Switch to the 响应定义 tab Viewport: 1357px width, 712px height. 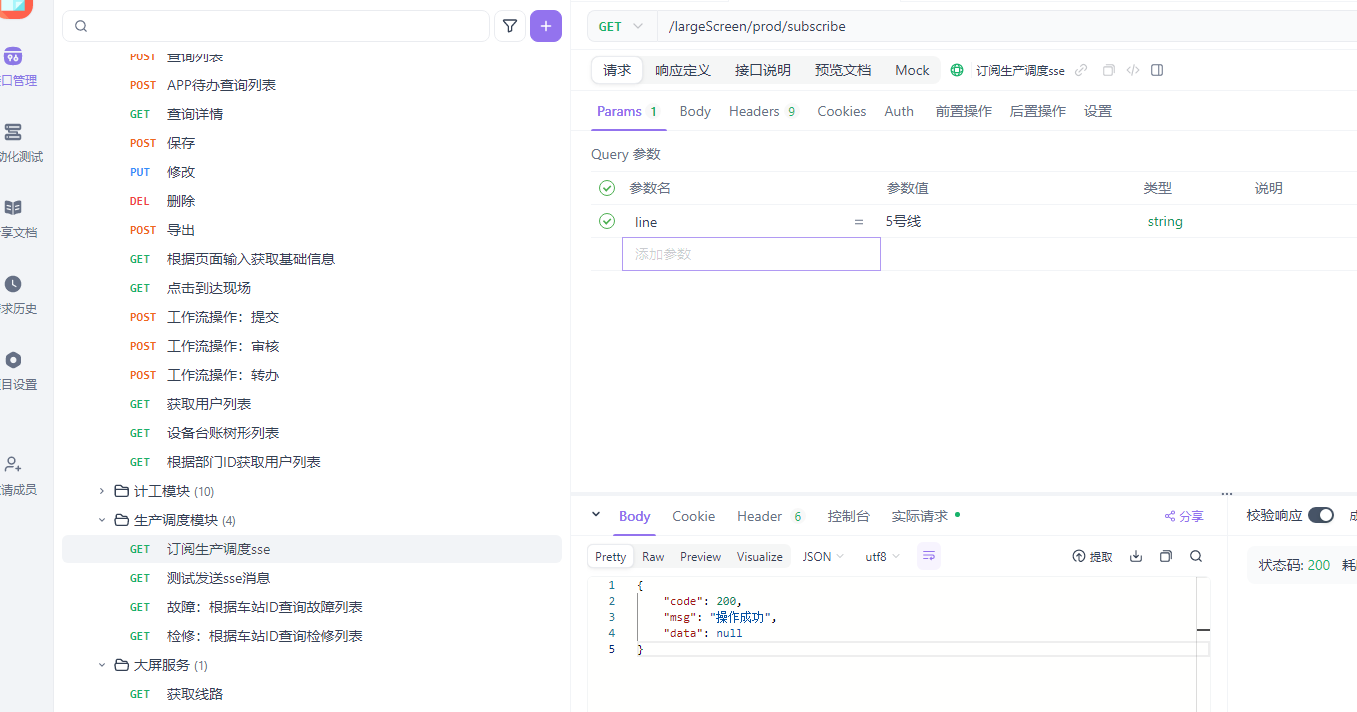pos(683,70)
